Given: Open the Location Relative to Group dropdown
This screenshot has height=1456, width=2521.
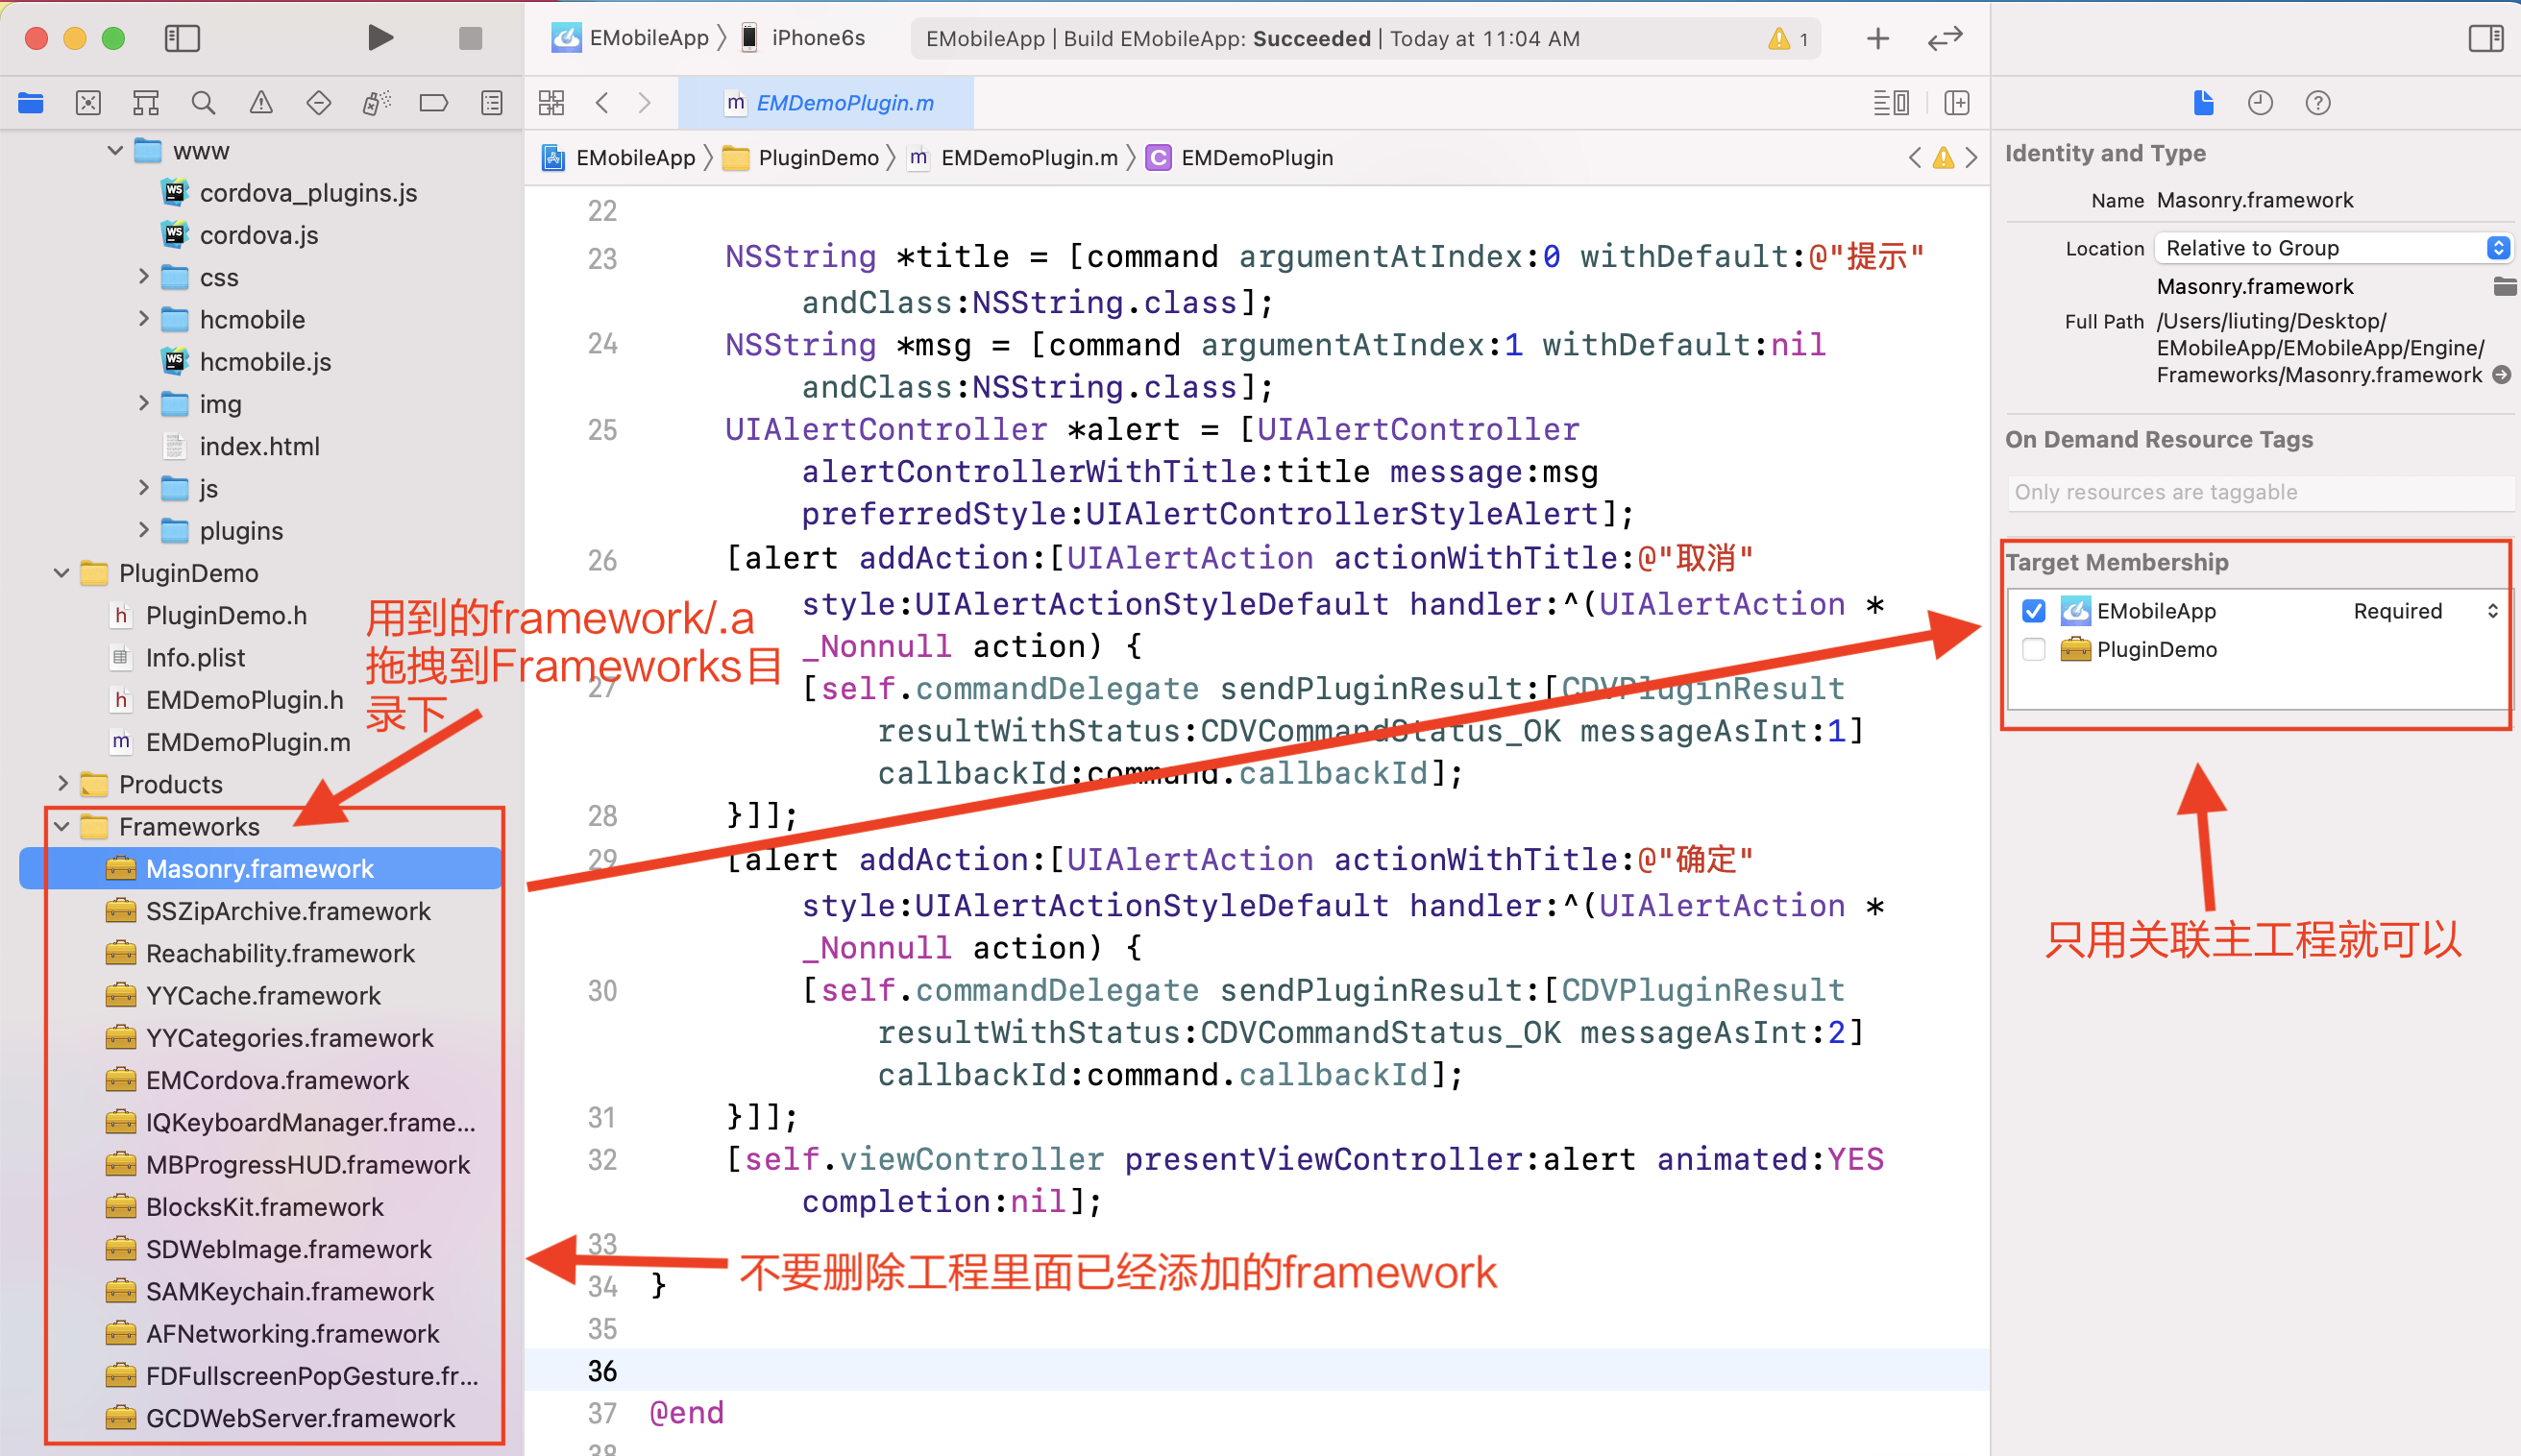Looking at the screenshot, I should (2335, 248).
